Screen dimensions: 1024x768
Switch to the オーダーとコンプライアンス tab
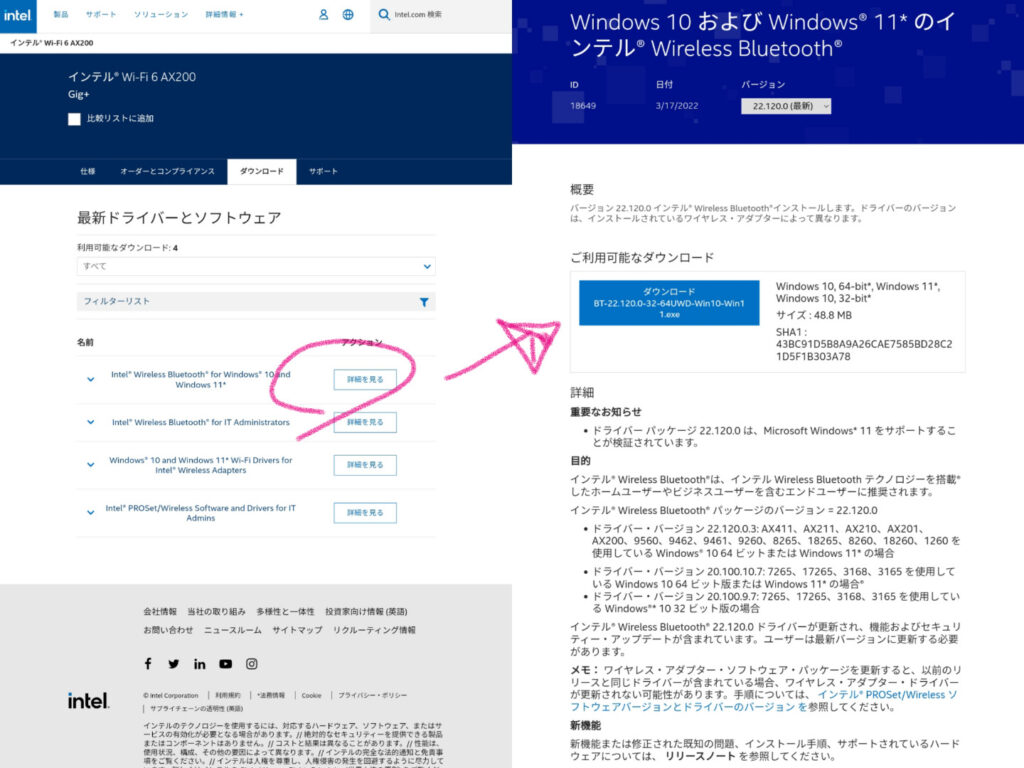pos(167,171)
